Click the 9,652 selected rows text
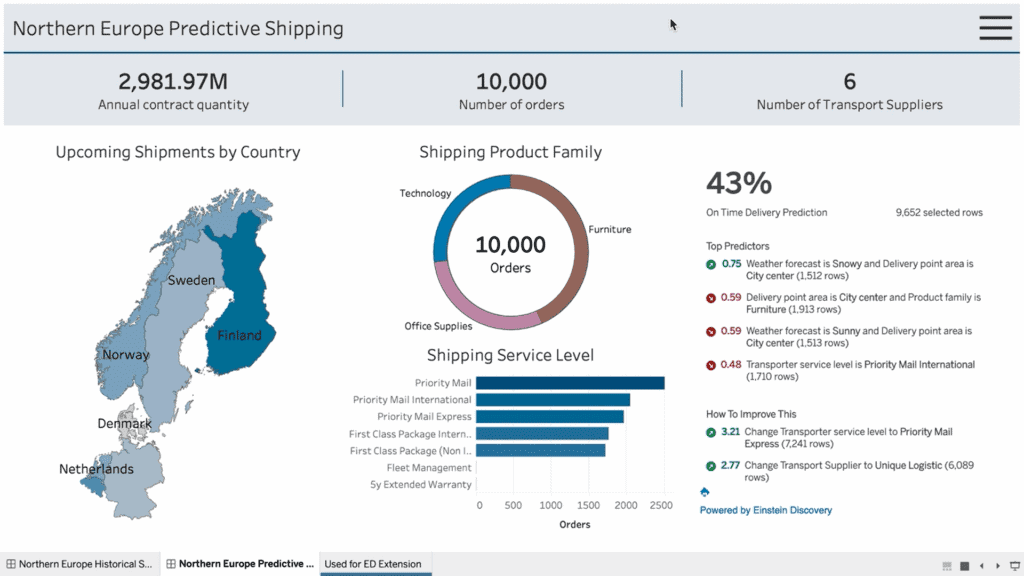Viewport: 1024px width, 576px height. click(x=939, y=212)
